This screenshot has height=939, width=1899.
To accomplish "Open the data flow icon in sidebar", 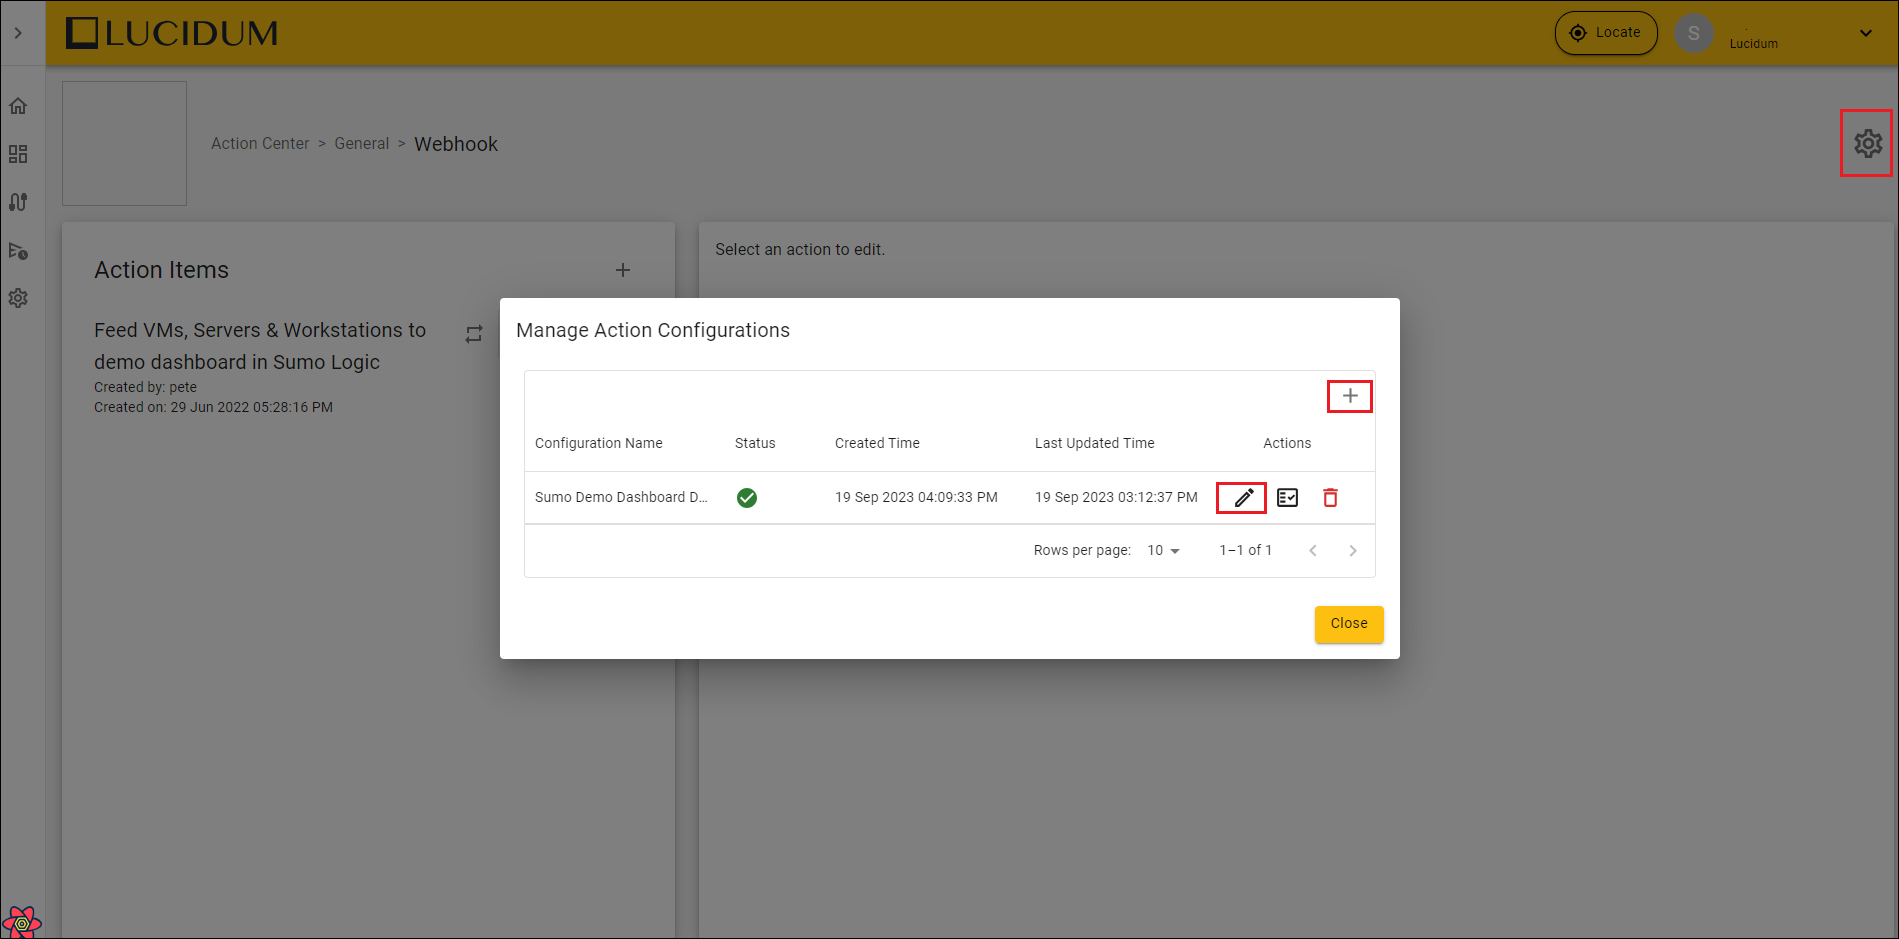I will [18, 202].
